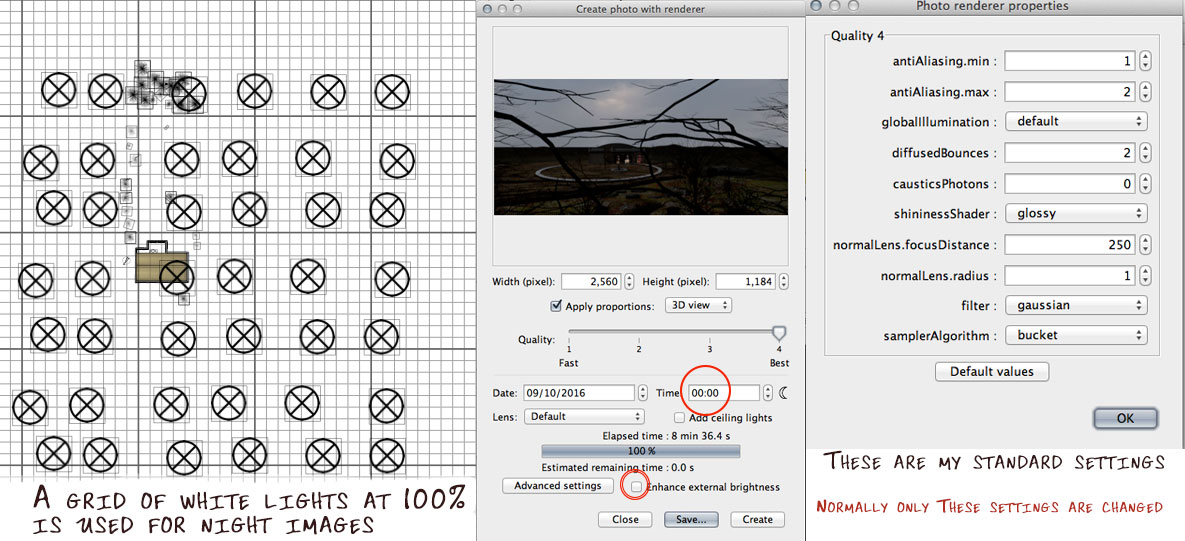Click the rendered photo preview image
1185x541 pixels.
pyautogui.click(x=641, y=147)
